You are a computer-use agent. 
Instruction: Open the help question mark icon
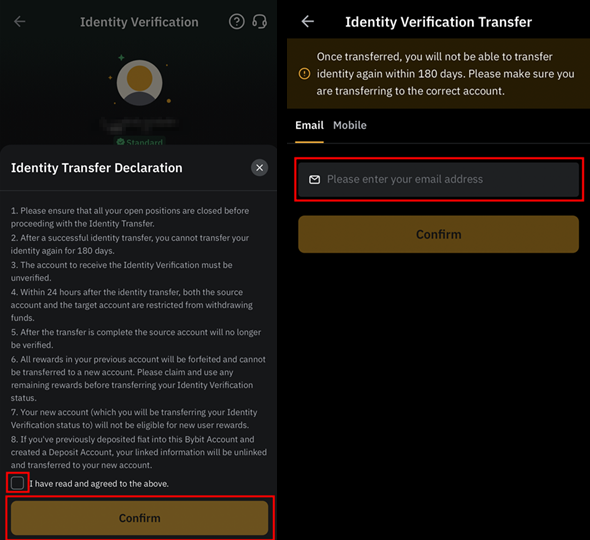tap(237, 22)
